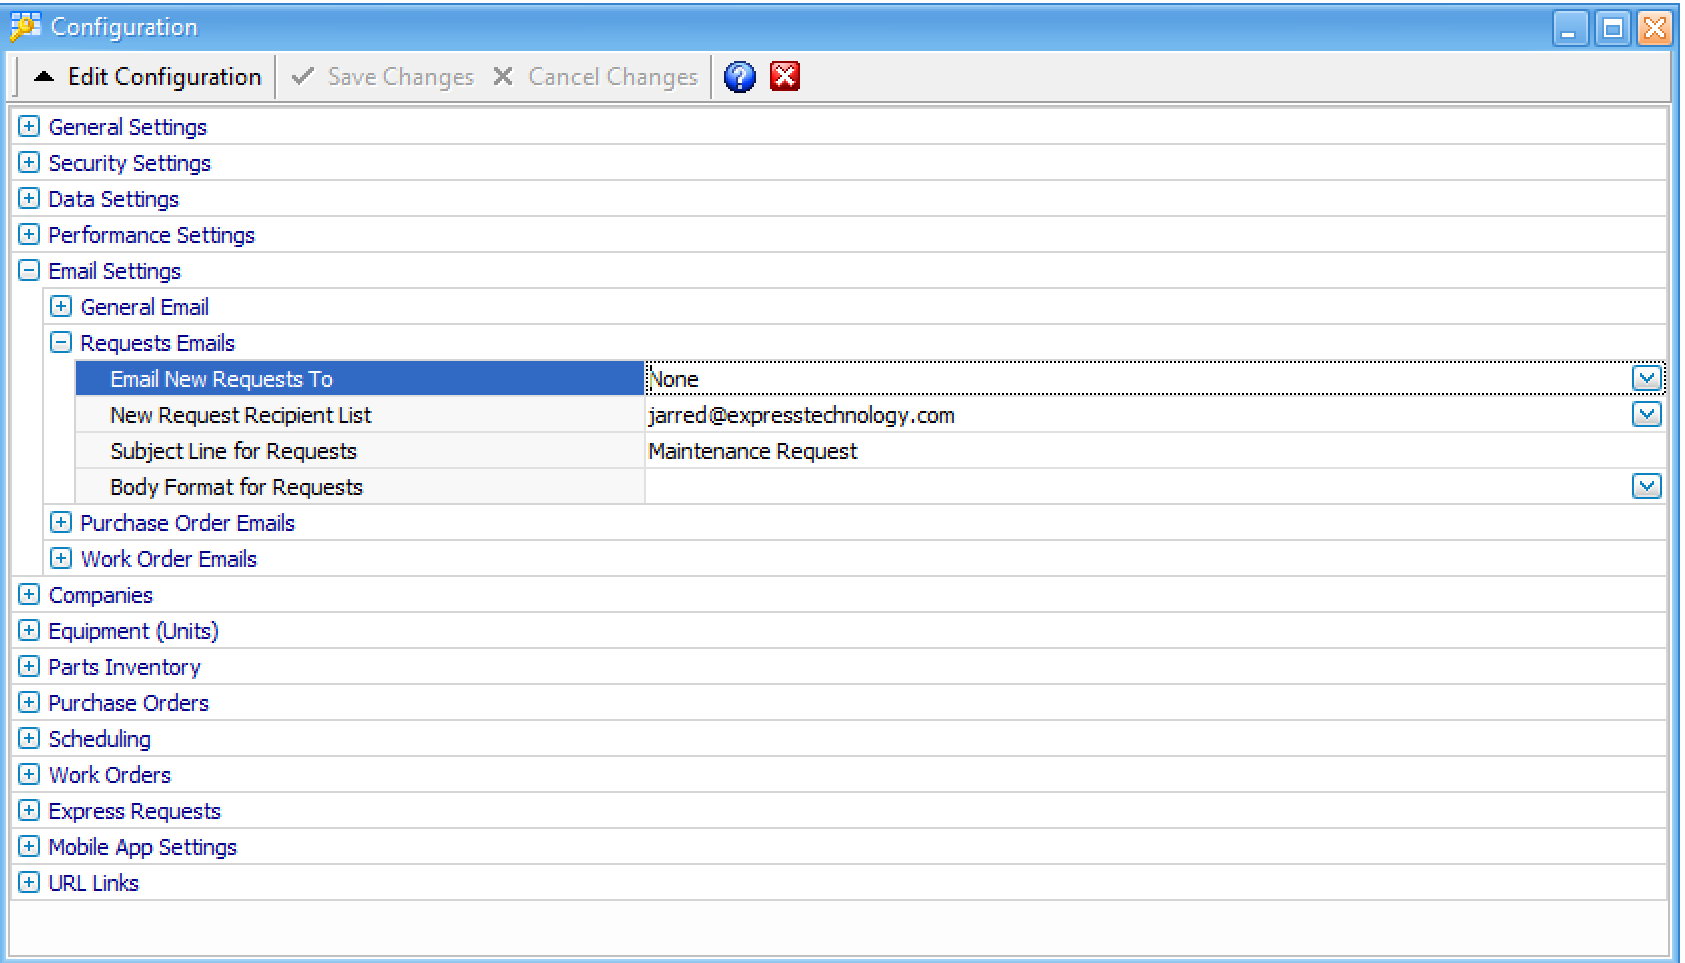Expand Purchase Orders node
This screenshot has height=963, width=1685.
click(29, 703)
